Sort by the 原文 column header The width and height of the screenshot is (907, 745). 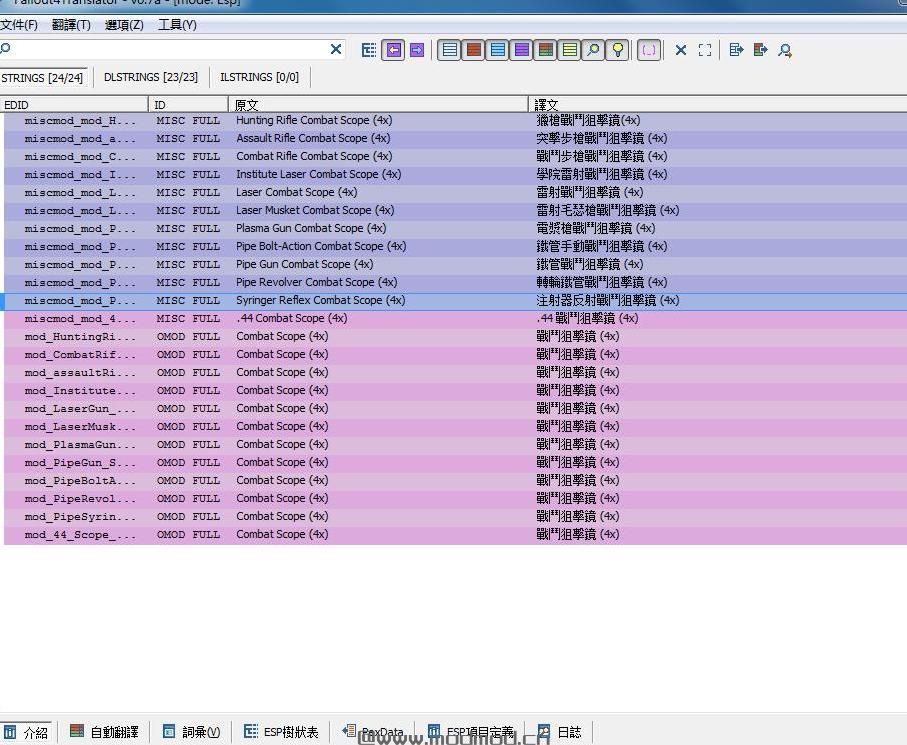pyautogui.click(x=378, y=105)
